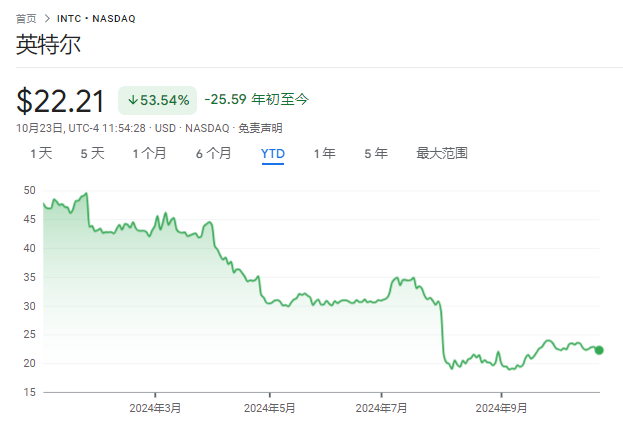Image resolution: width=623 pixels, height=428 pixels.
Task: Click the $22.21 price figure
Action: (61, 100)
